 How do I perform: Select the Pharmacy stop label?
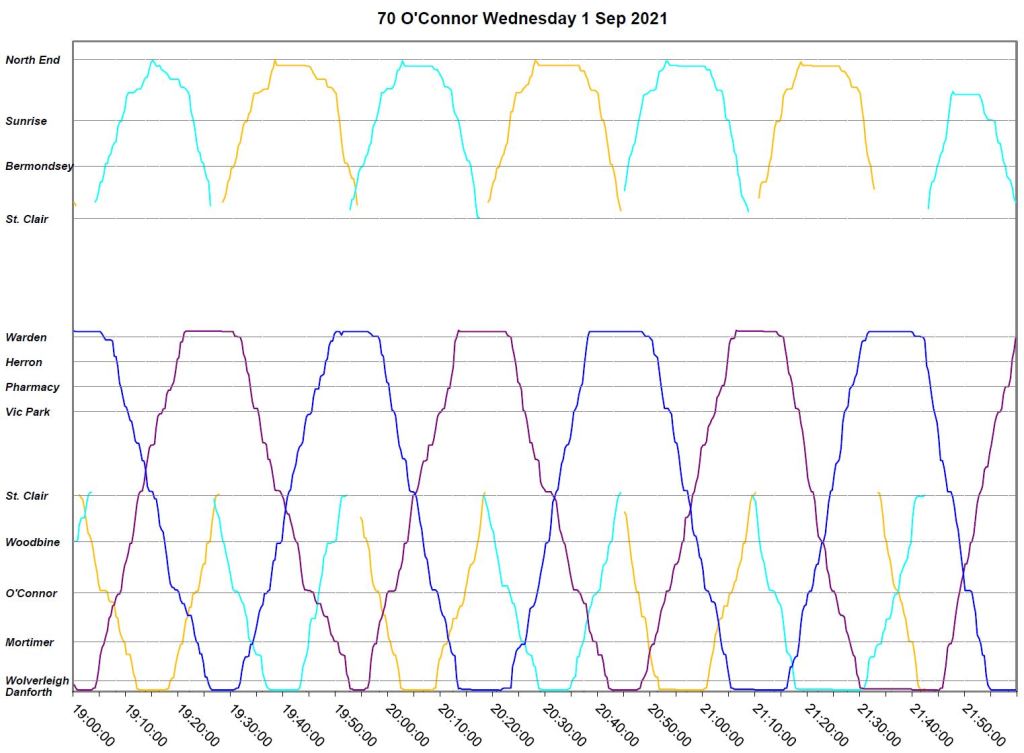click(x=32, y=387)
